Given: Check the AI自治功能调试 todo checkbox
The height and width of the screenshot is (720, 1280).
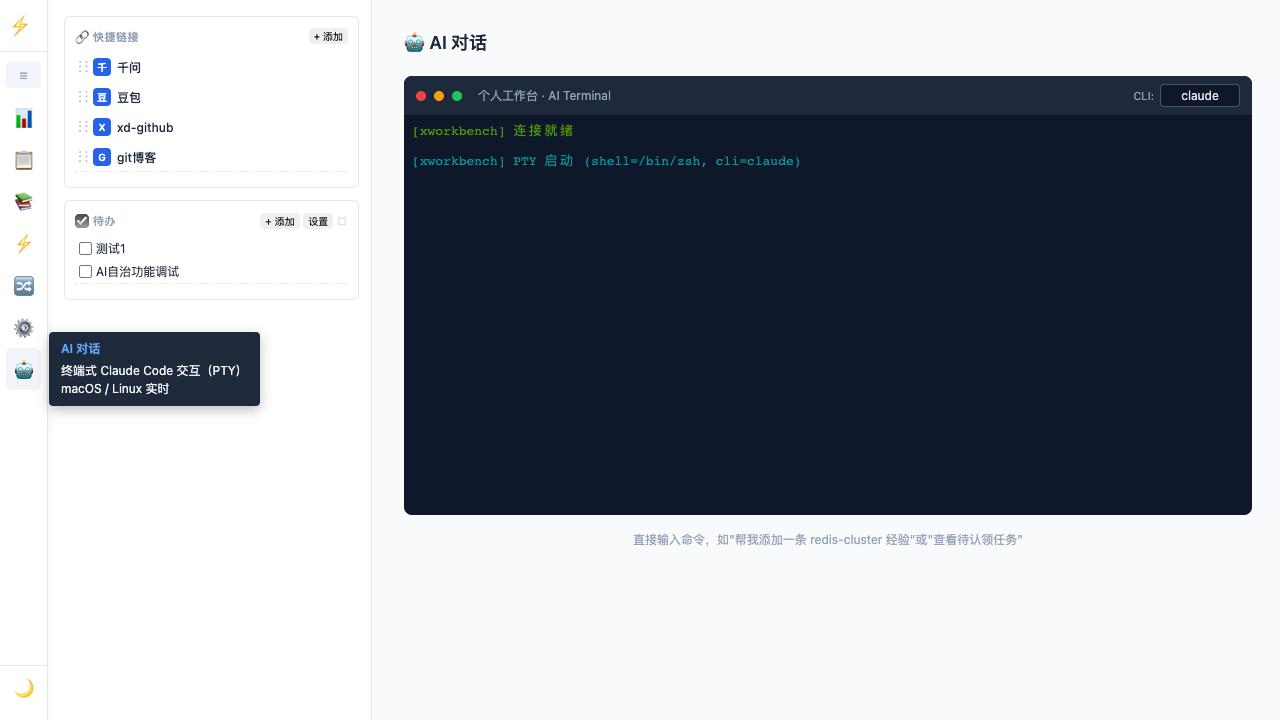Looking at the screenshot, I should tap(85, 272).
